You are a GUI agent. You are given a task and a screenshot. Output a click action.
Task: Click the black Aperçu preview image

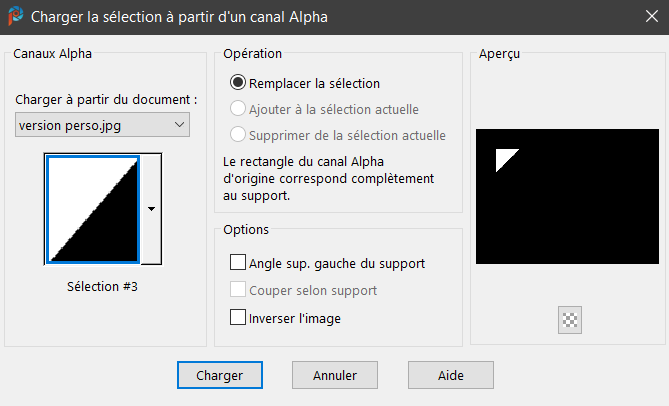(567, 197)
